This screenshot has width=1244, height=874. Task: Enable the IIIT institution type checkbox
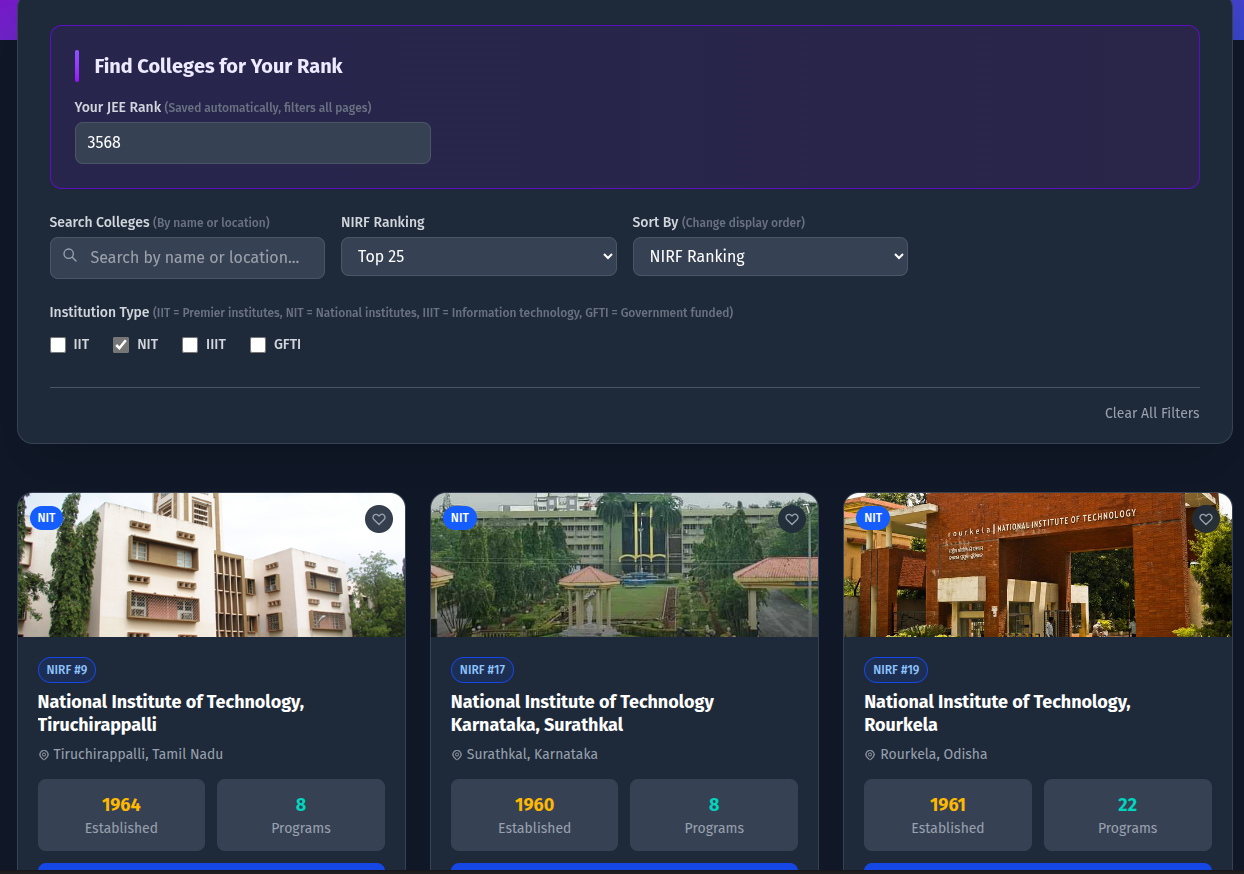pos(190,345)
